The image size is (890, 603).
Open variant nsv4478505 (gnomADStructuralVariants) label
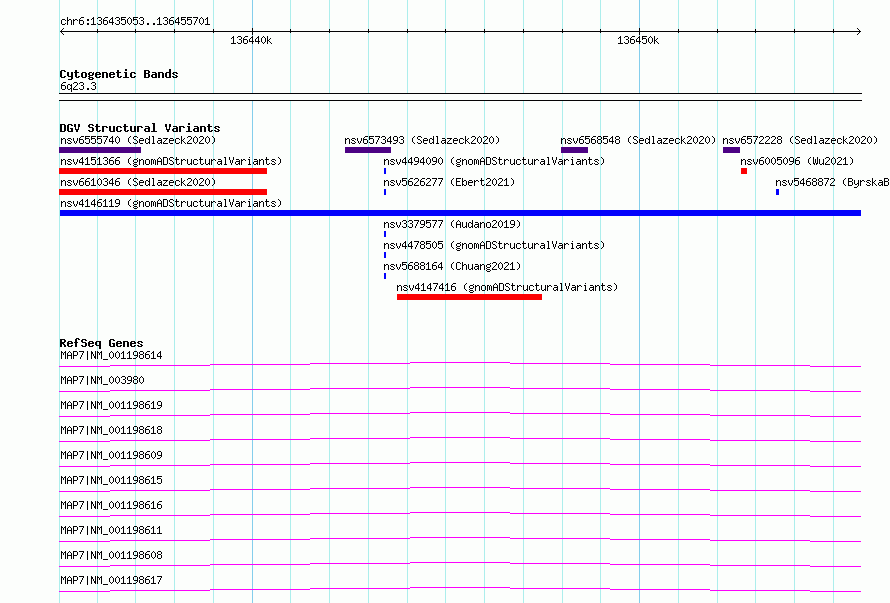coord(494,245)
